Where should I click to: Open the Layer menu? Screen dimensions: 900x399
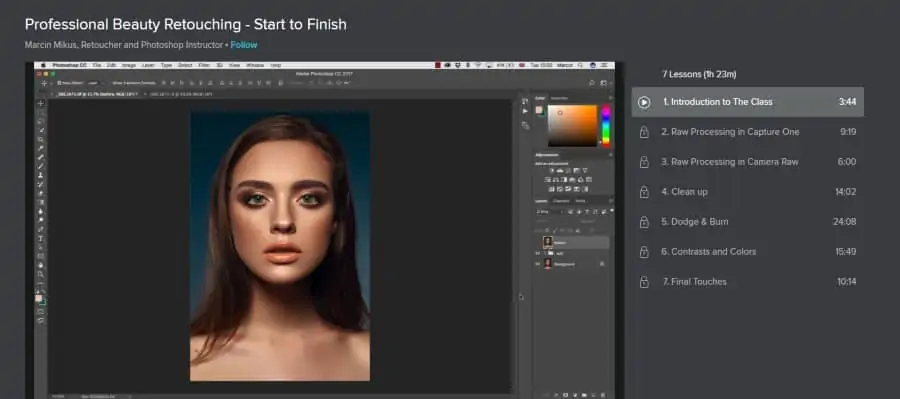point(148,65)
